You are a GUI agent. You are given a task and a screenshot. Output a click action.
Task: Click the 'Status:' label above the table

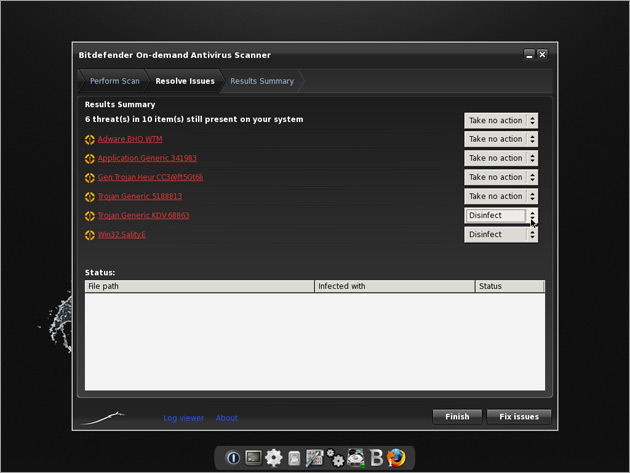click(x=100, y=272)
